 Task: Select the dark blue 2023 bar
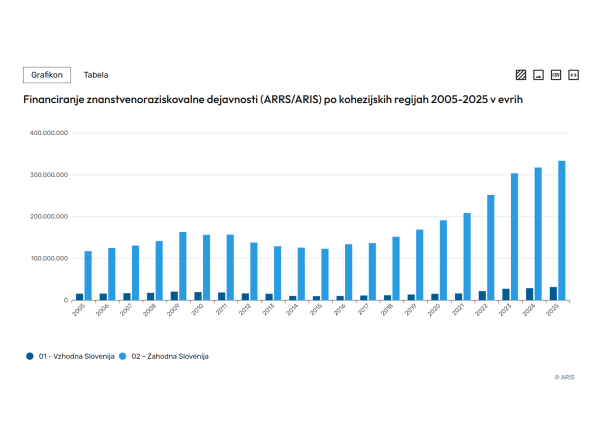pos(506,295)
